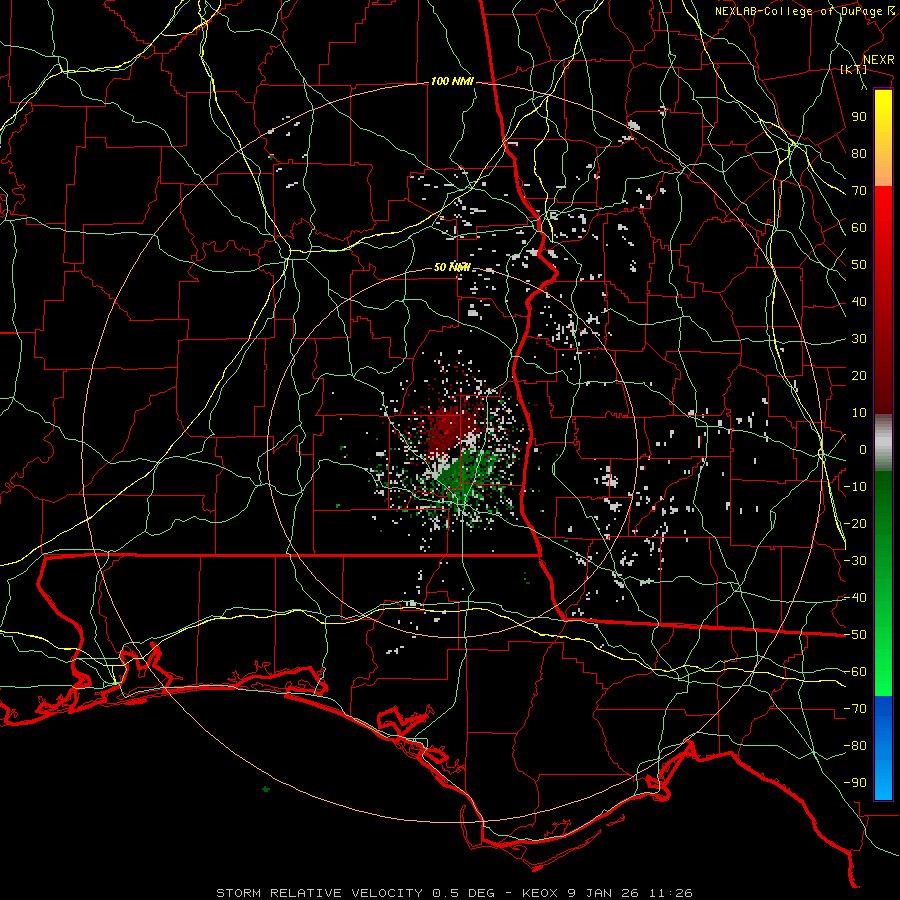
Task: Click the positive 30 value on the velocity scale
Action: tap(859, 339)
